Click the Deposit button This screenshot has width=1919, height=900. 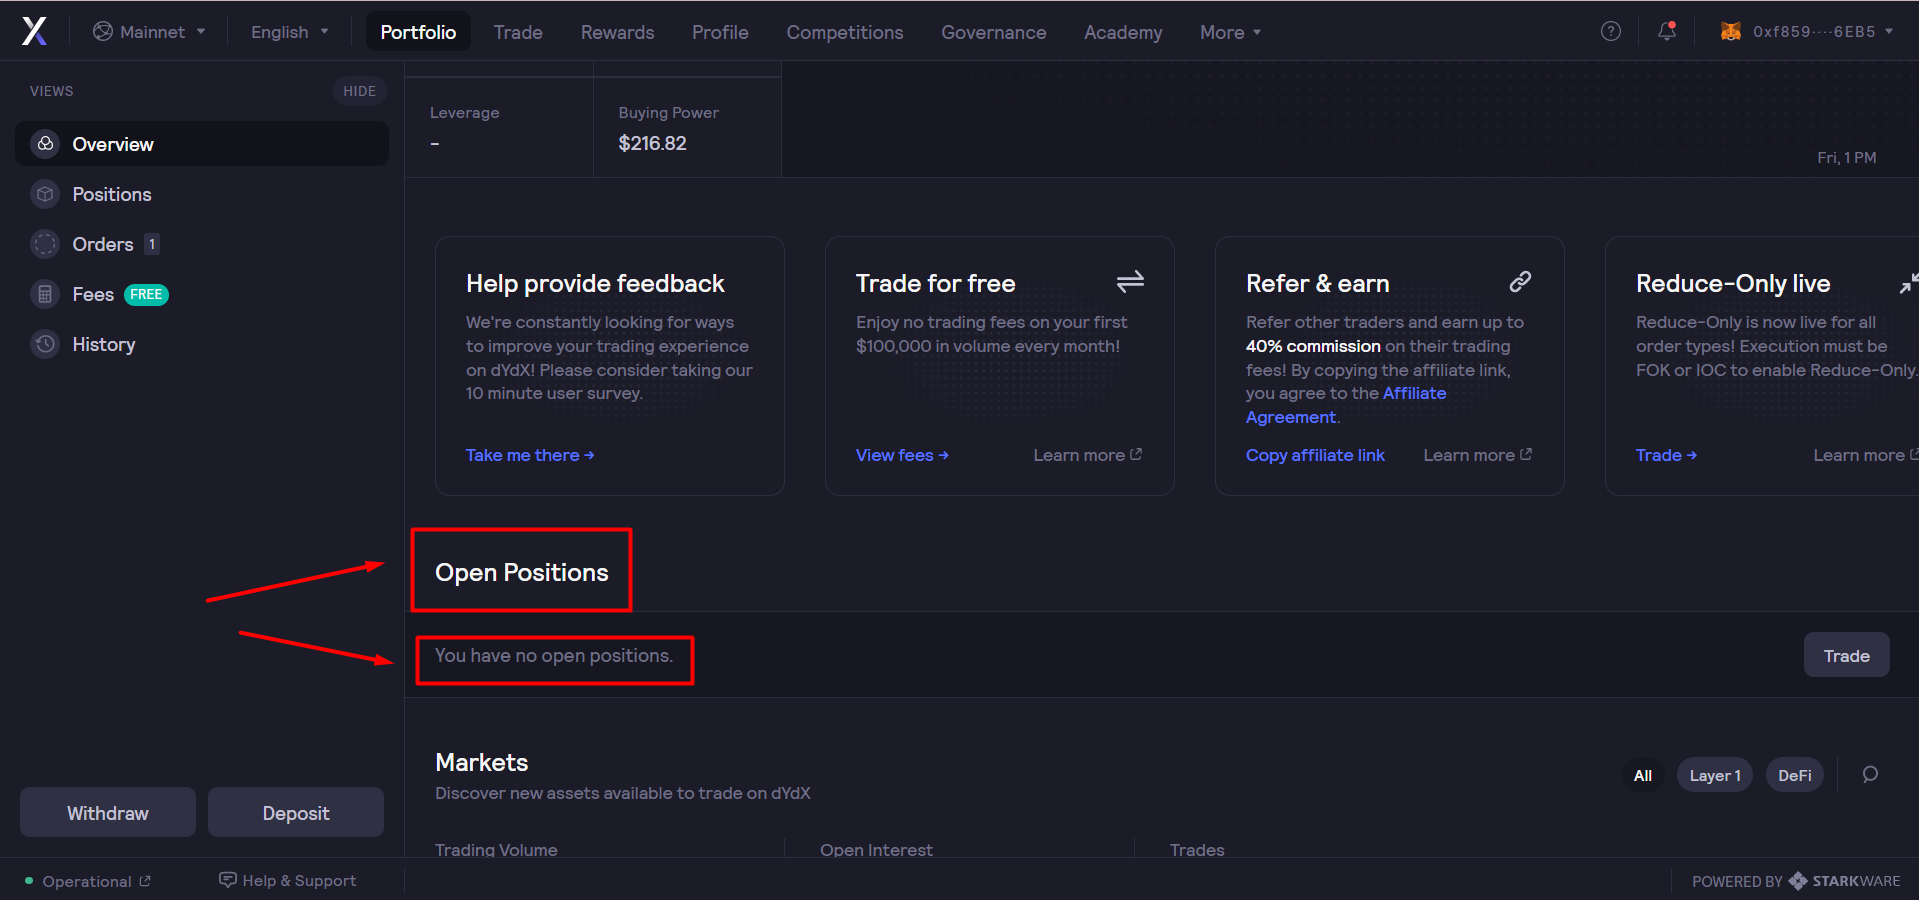click(x=296, y=812)
